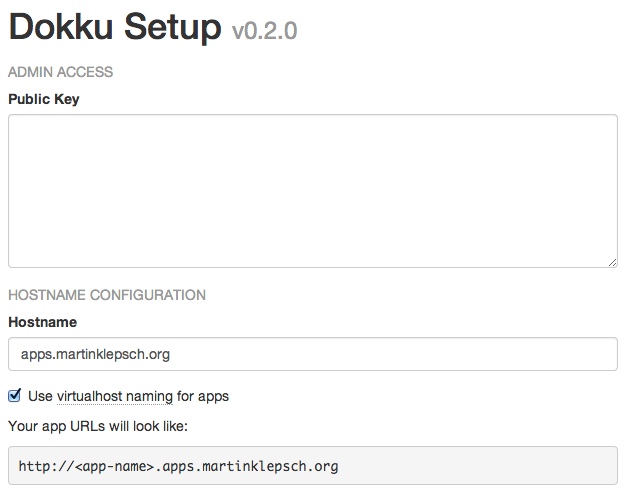This screenshot has width=626, height=496.
Task: Click the apps.martinklepsch.org text in Hostname field
Action: point(95,354)
